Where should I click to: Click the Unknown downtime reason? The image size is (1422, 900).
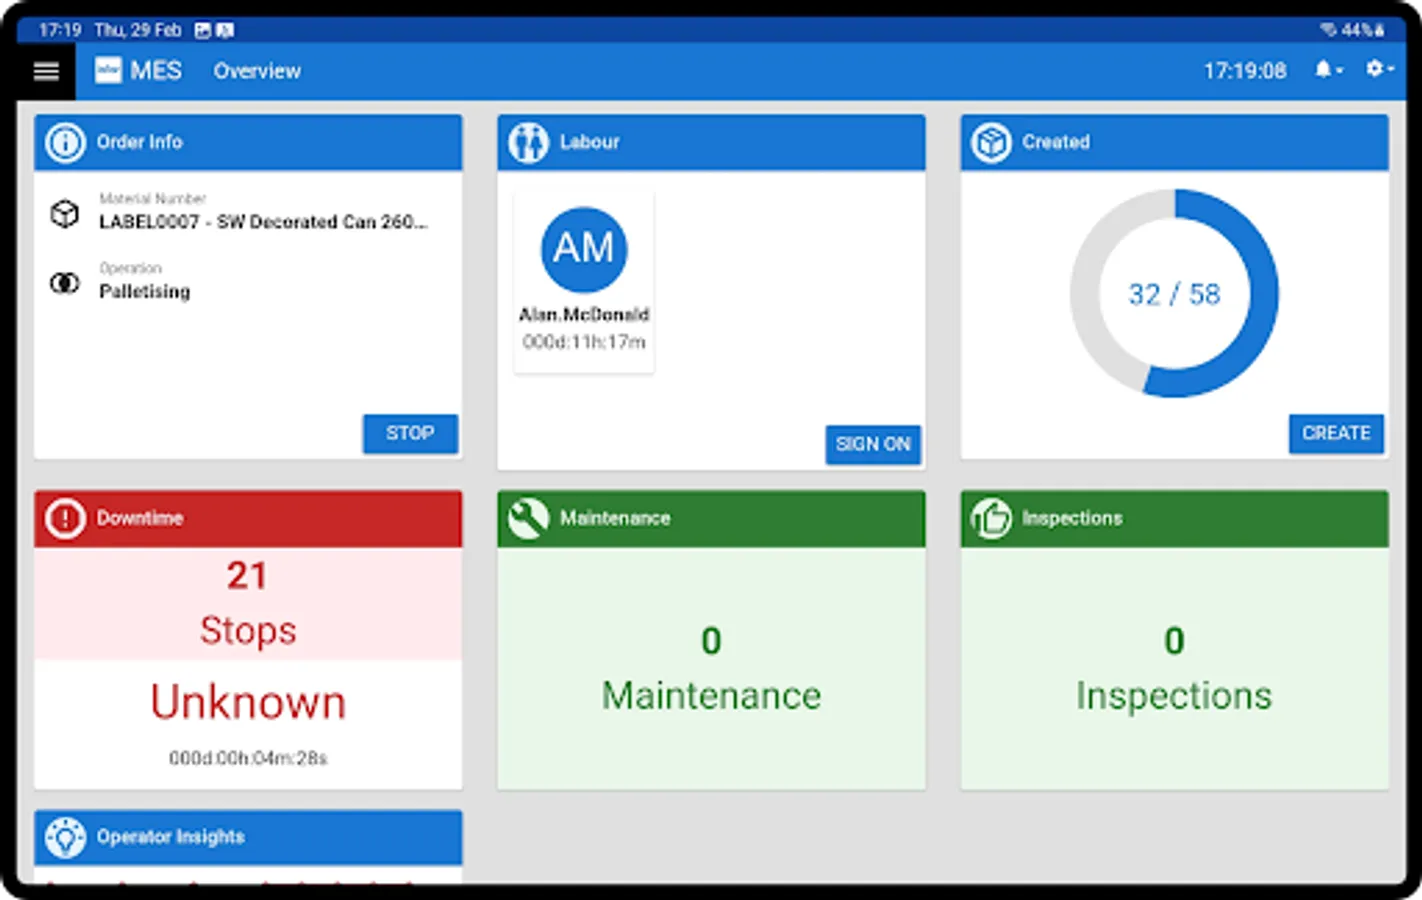point(248,702)
